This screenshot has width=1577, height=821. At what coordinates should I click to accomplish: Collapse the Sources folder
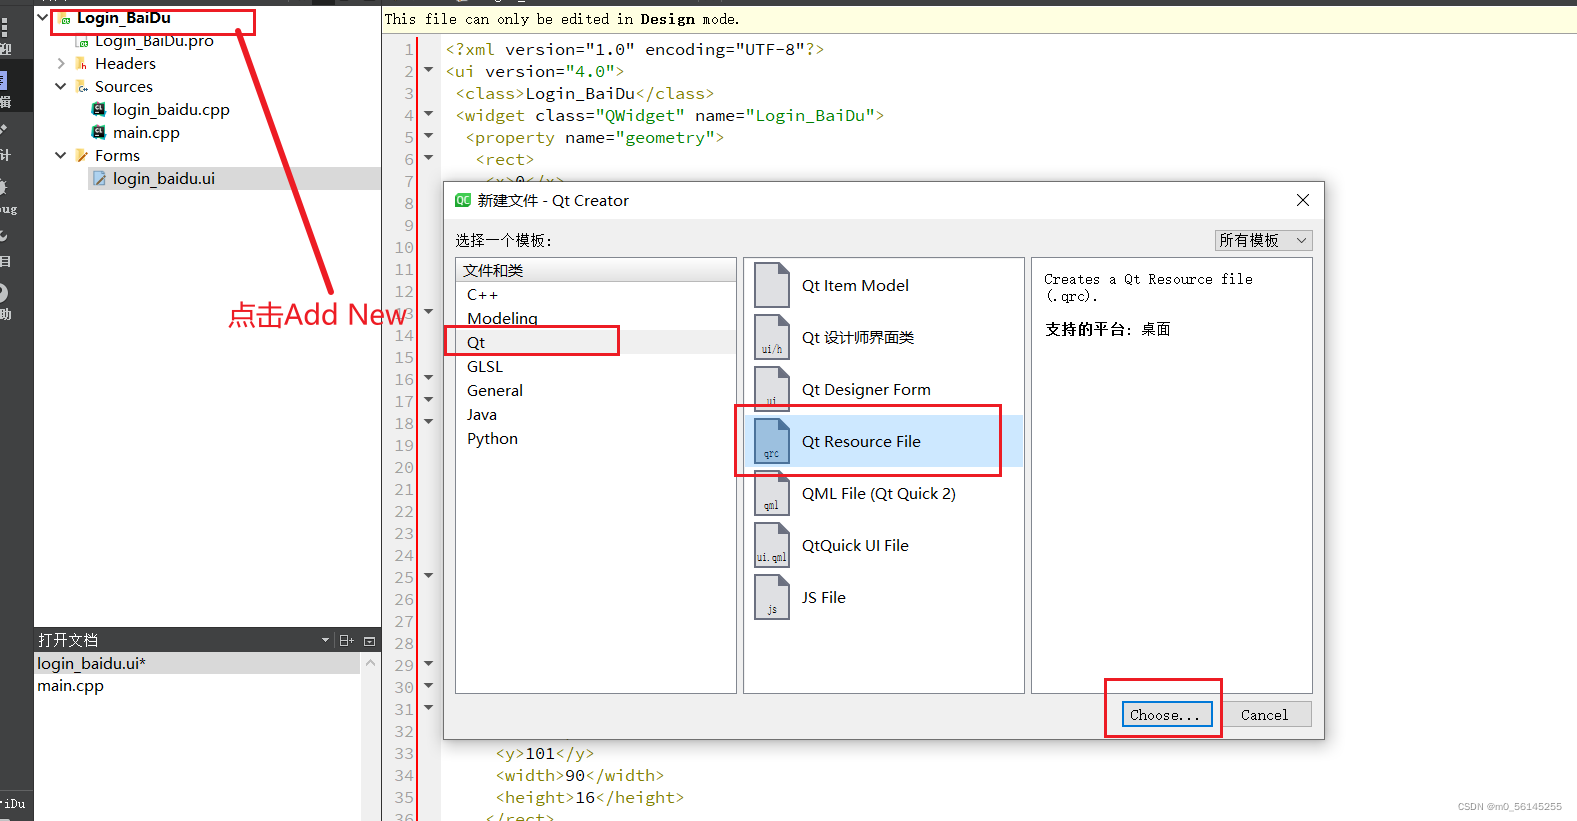(x=61, y=87)
